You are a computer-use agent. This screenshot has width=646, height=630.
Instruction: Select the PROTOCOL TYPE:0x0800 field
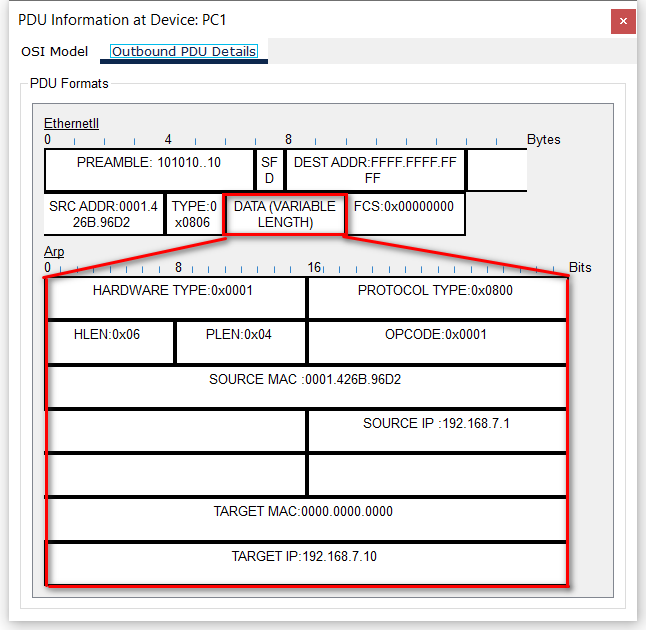(x=437, y=298)
